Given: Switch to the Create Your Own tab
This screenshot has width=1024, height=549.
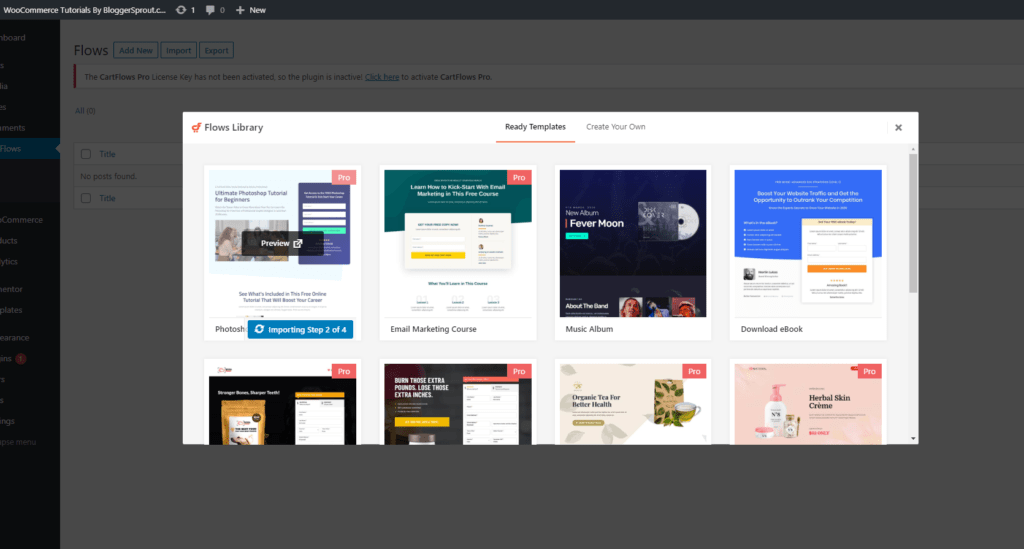Looking at the screenshot, I should point(615,127).
